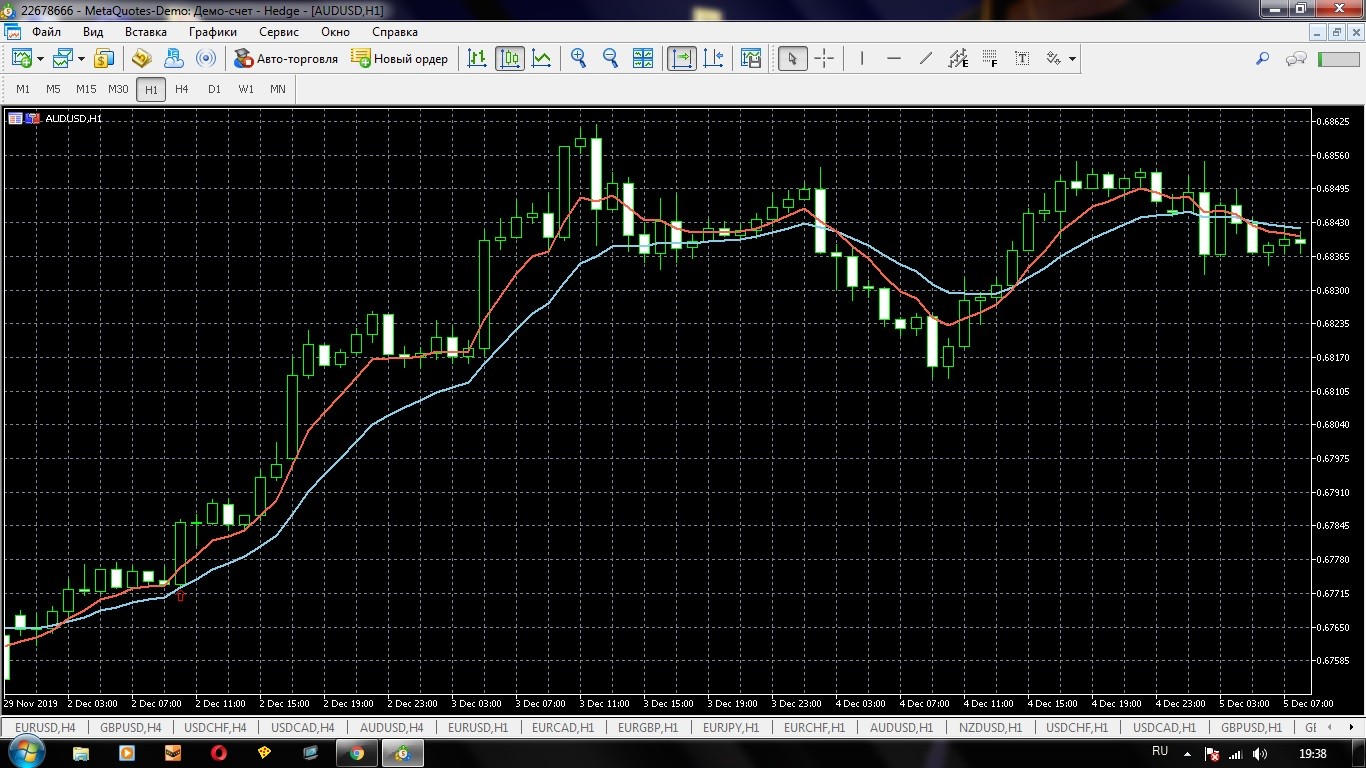
Task: Draw a trendline with the toolbar tool
Action: pos(926,59)
